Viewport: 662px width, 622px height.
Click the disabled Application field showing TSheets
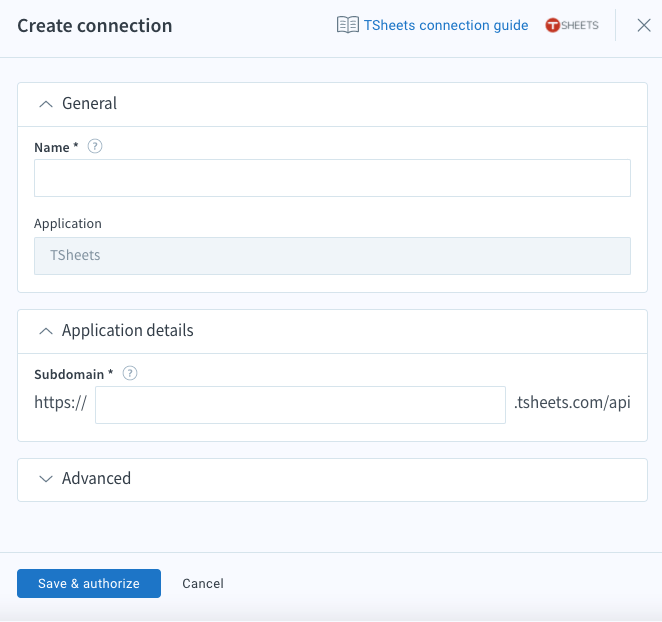tap(332, 256)
